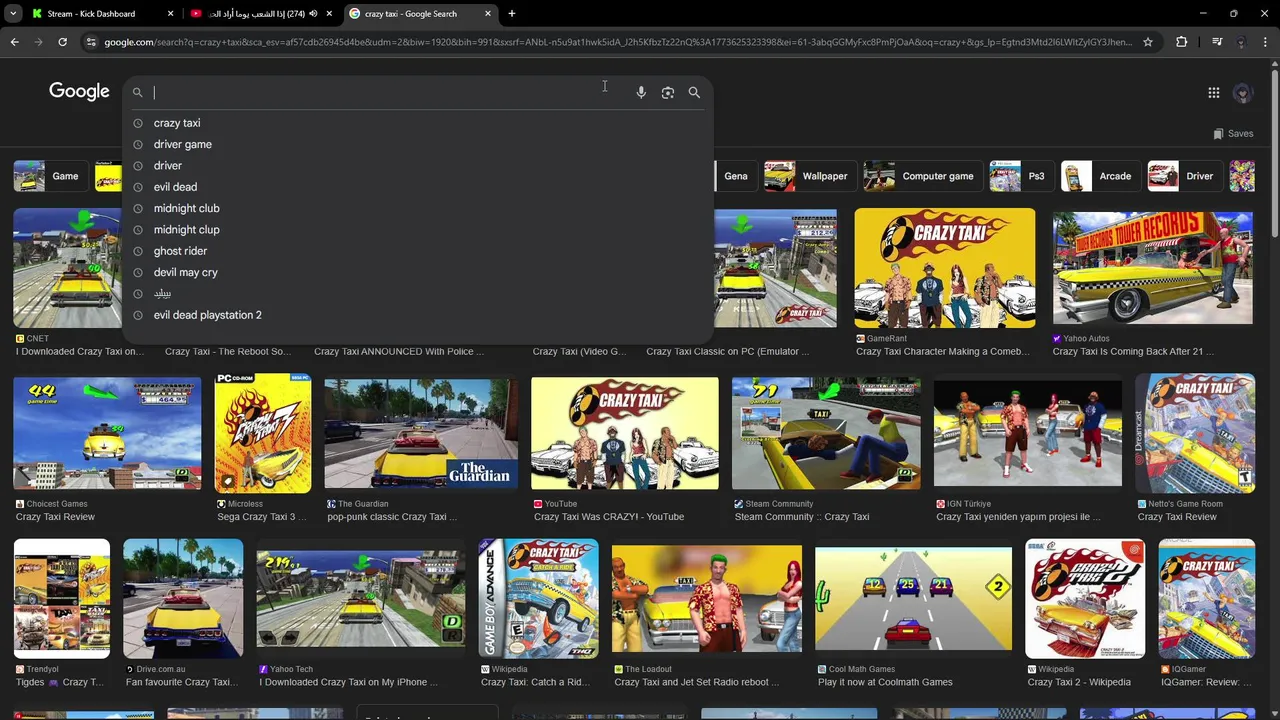This screenshot has height=720, width=1280.
Task: Open 'Crazy Taxi Was CRAZY! - YouTube' link
Action: coord(609,517)
